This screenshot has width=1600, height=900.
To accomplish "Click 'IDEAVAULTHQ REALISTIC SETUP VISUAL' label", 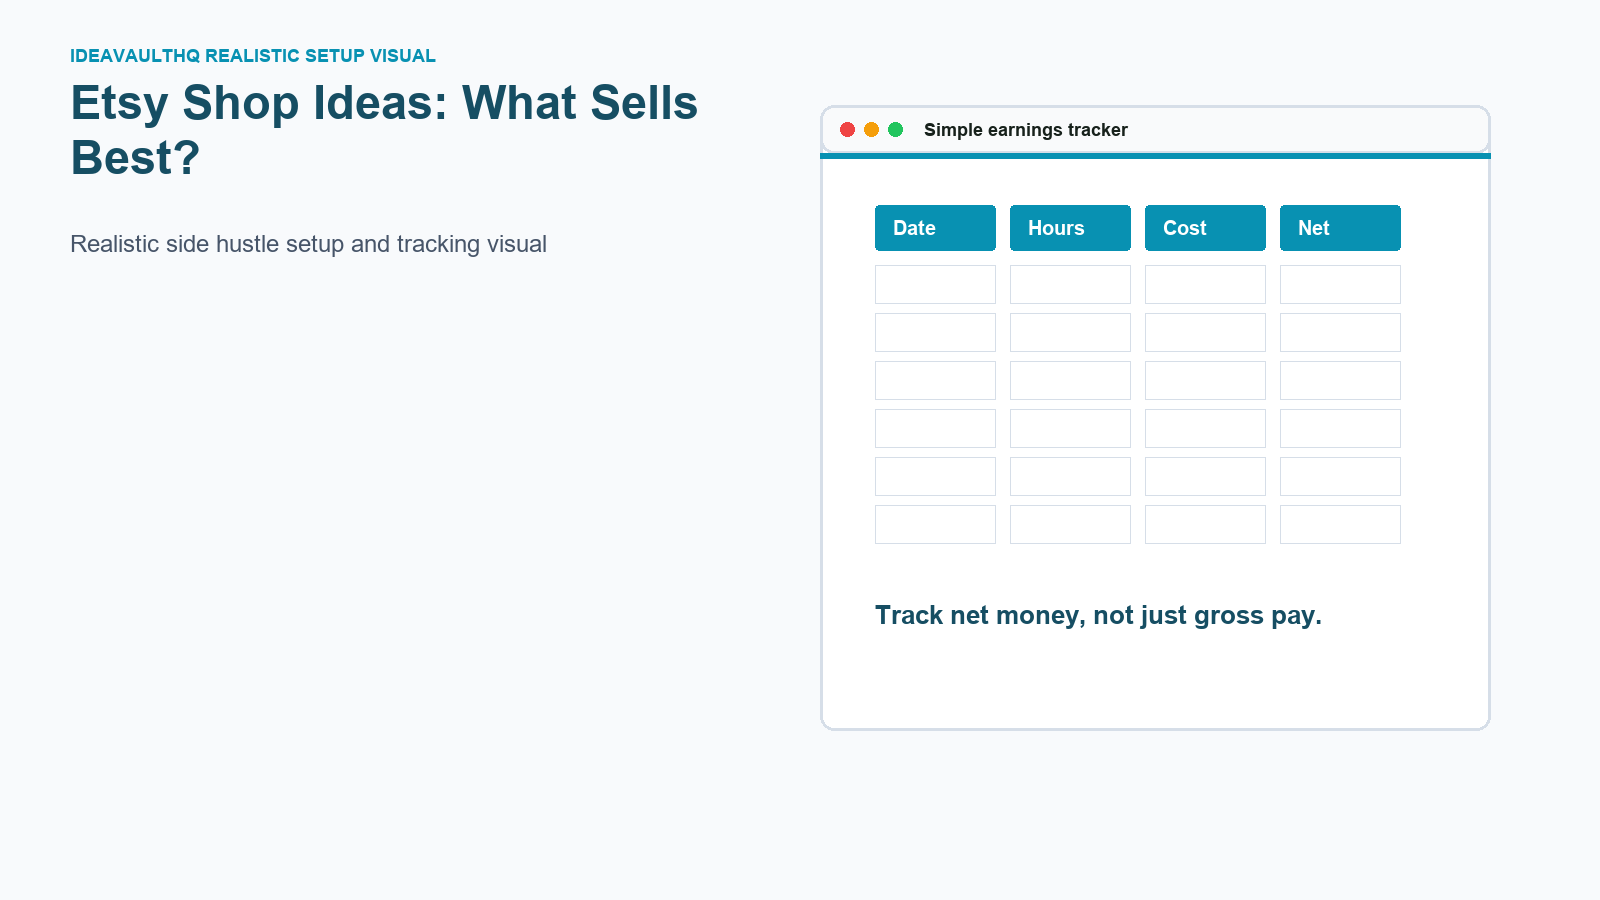I will point(253,56).
